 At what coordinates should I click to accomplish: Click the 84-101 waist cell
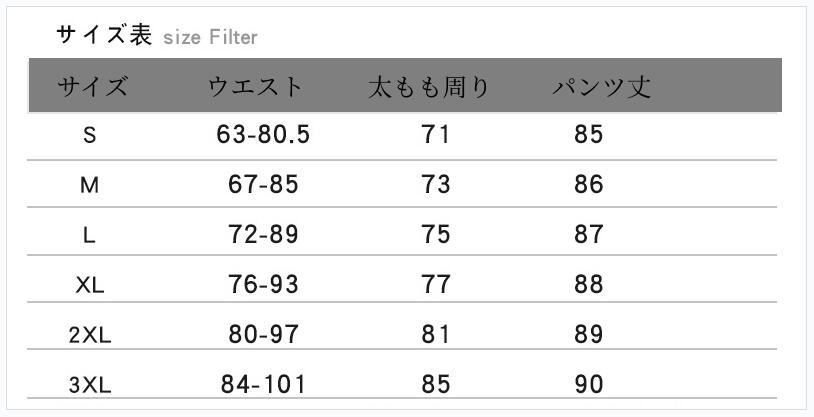tap(263, 383)
